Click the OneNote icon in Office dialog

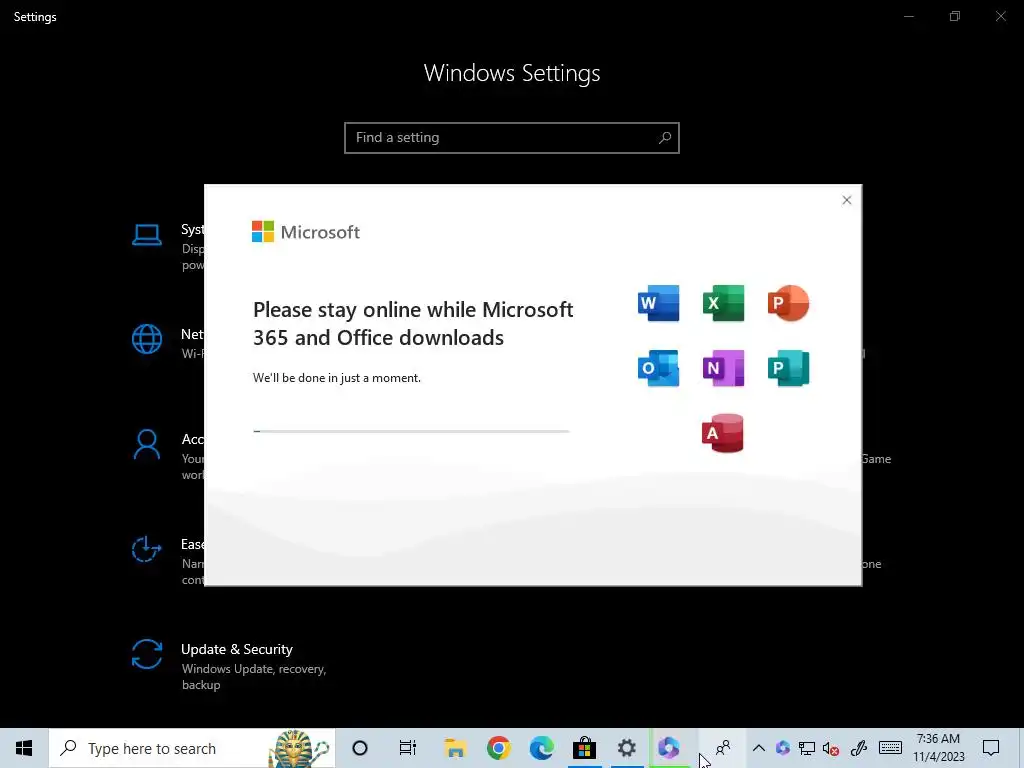pos(724,368)
